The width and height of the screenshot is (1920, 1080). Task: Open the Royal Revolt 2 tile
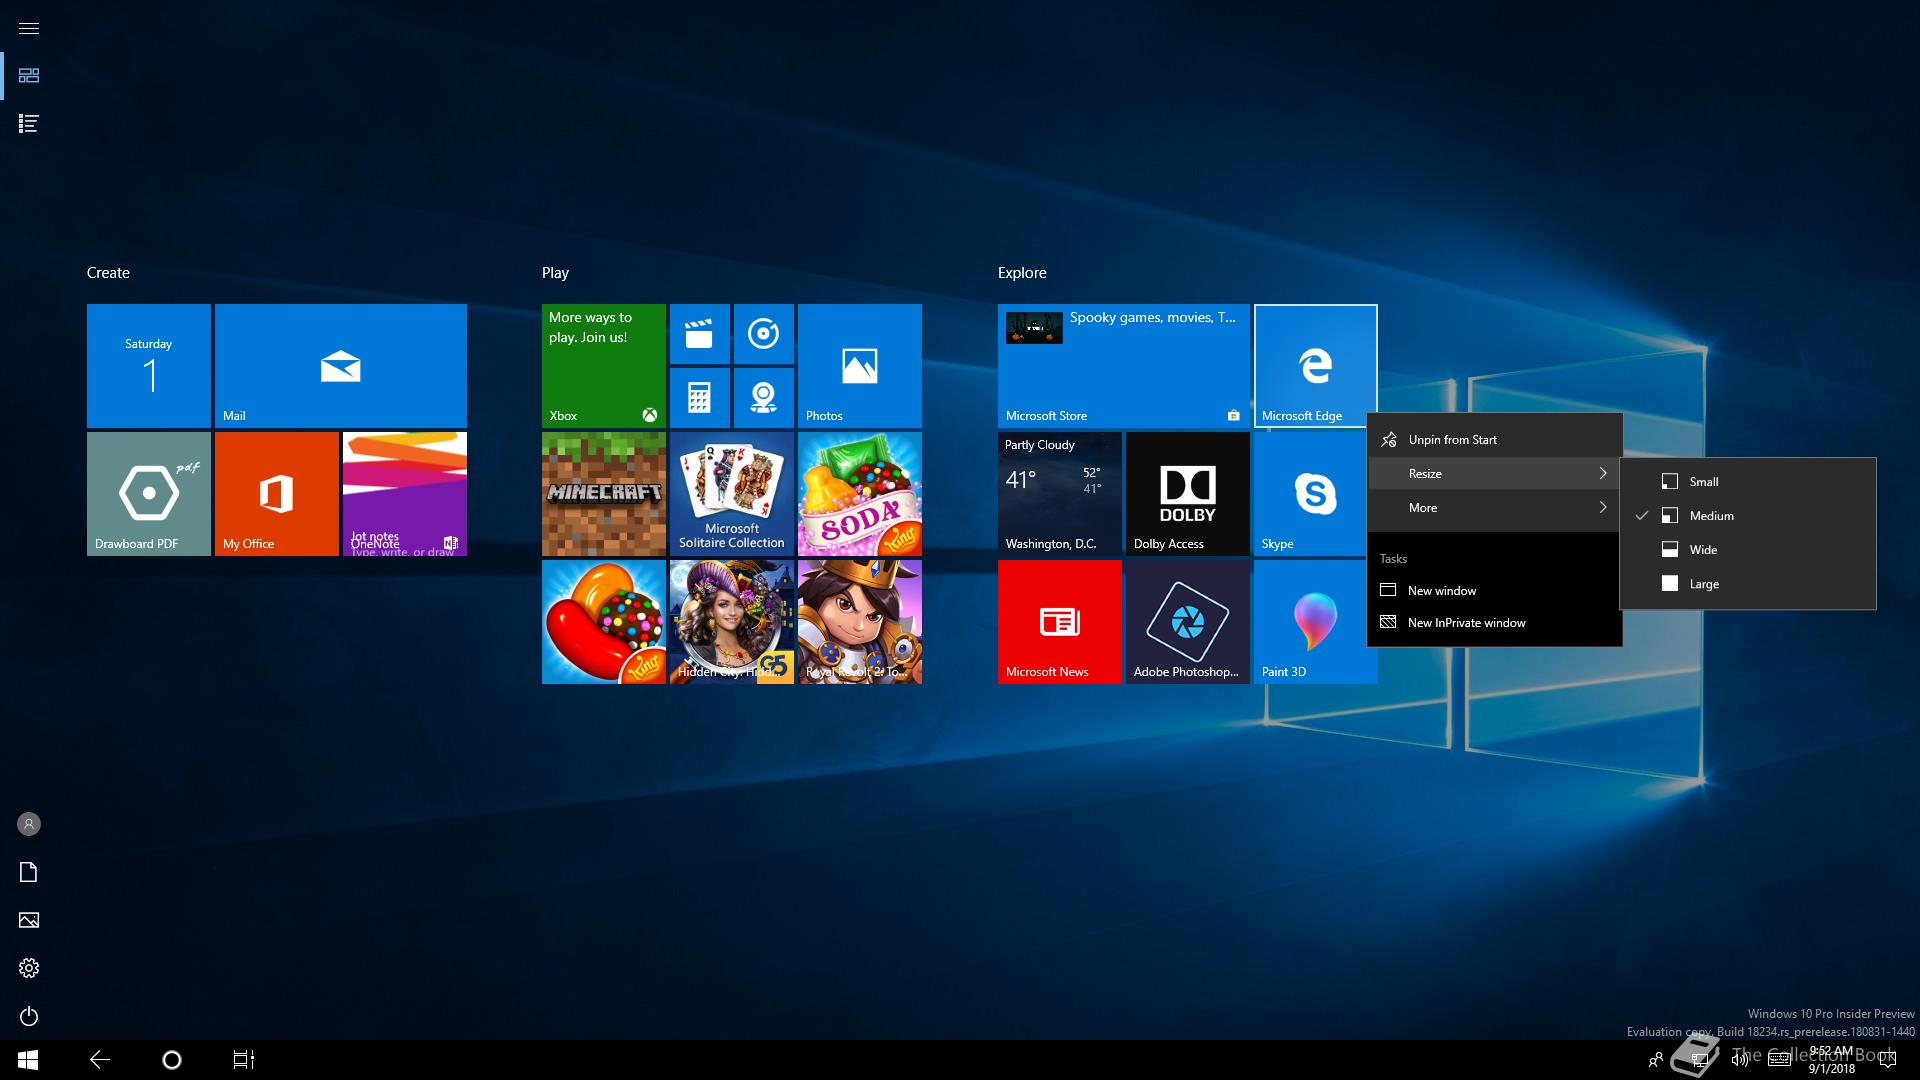(x=860, y=622)
